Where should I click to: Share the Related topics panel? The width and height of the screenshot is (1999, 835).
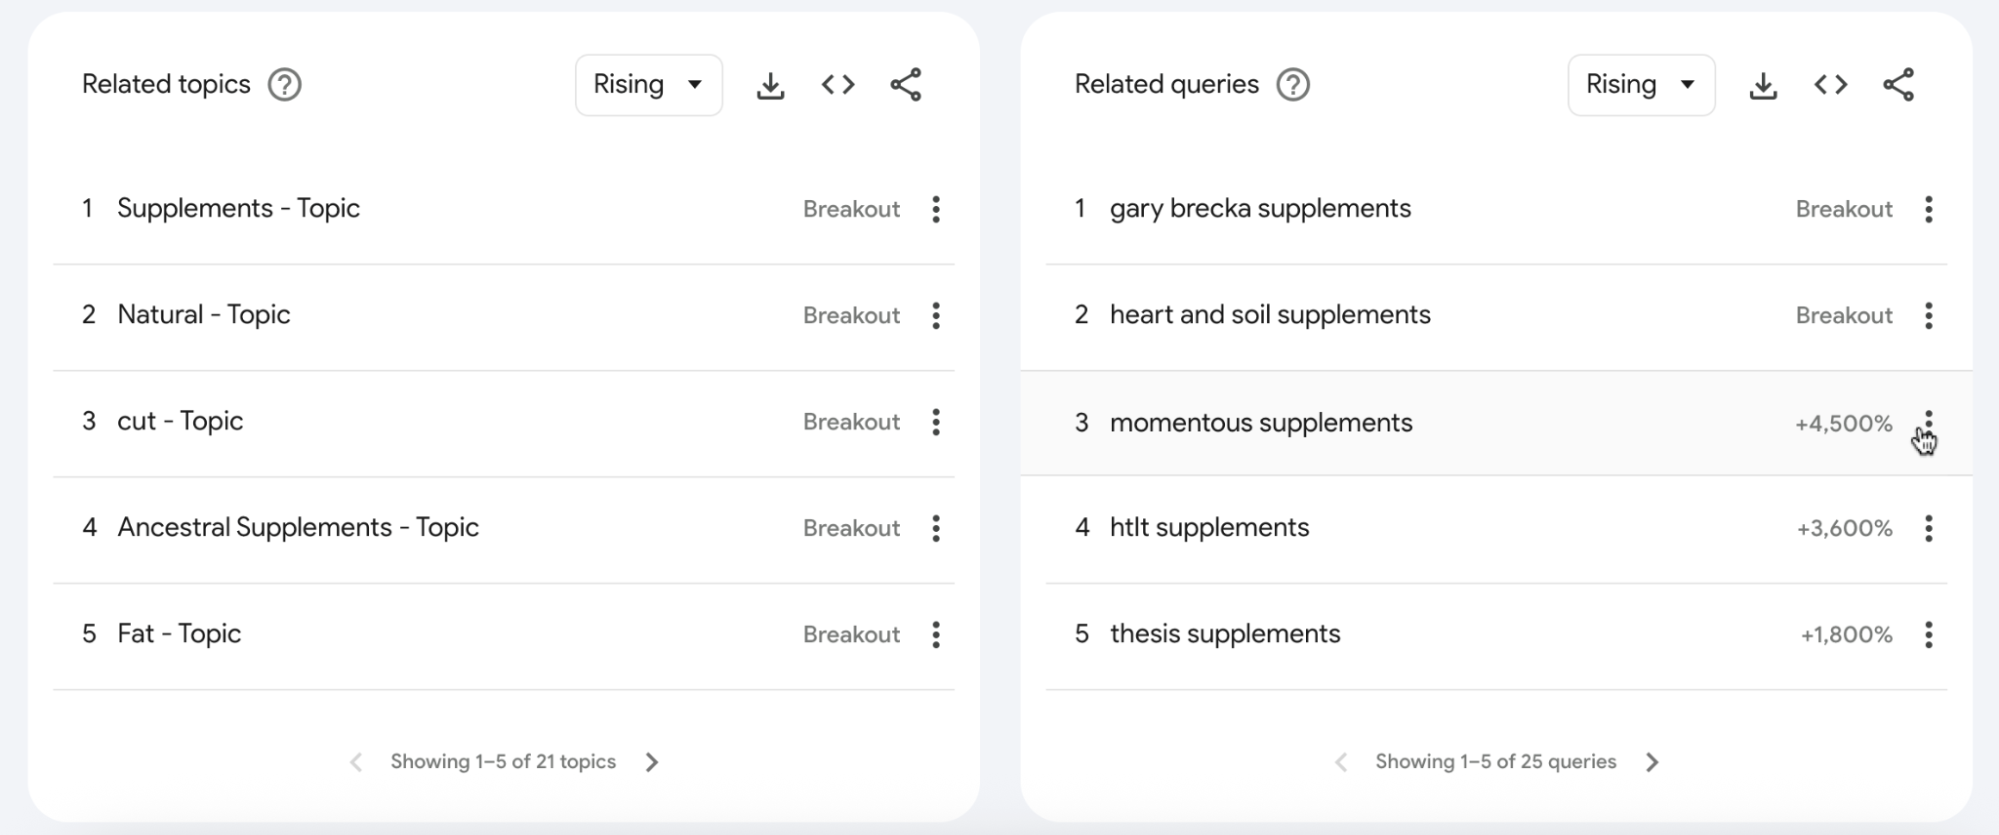906,84
